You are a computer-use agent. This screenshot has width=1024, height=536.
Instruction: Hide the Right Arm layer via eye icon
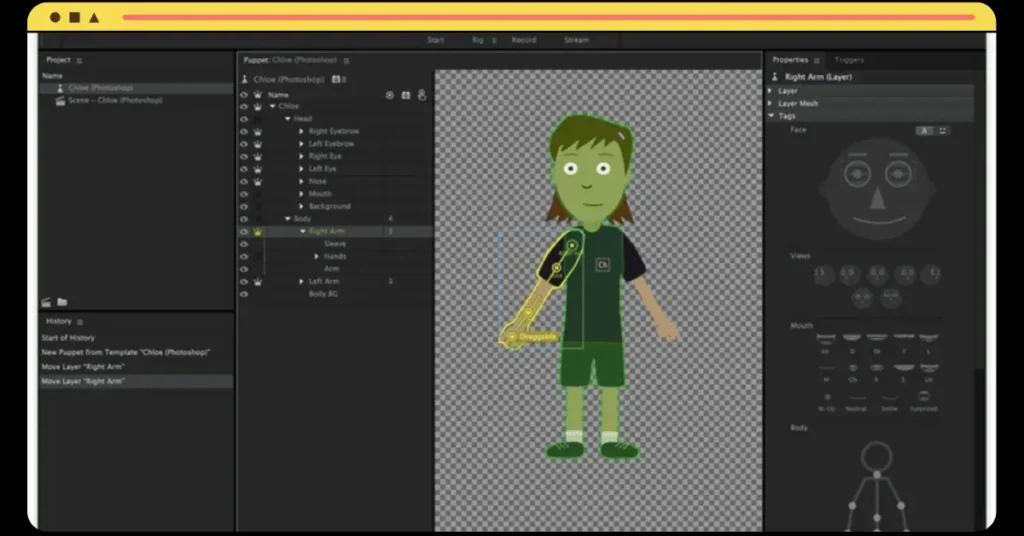coord(244,232)
